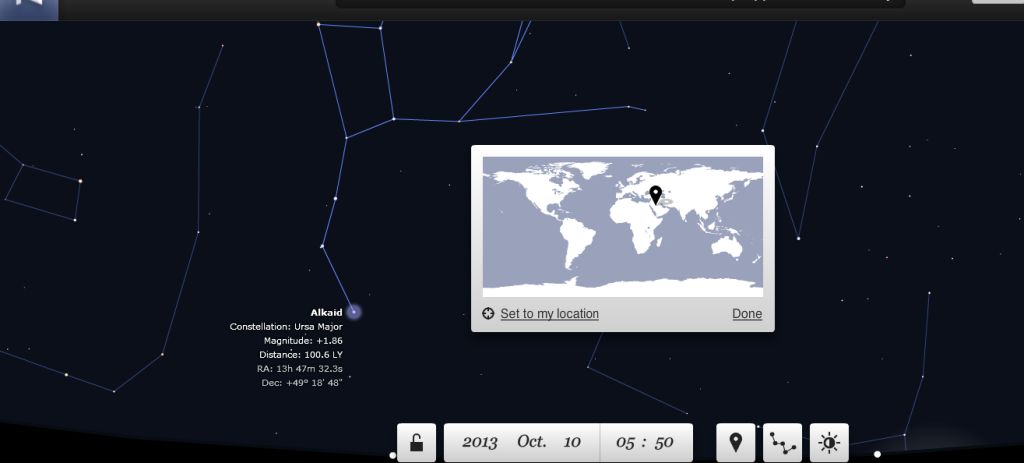Screen dimensions: 1024x463
Task: Select the minutes 50 in time control
Action: point(664,442)
